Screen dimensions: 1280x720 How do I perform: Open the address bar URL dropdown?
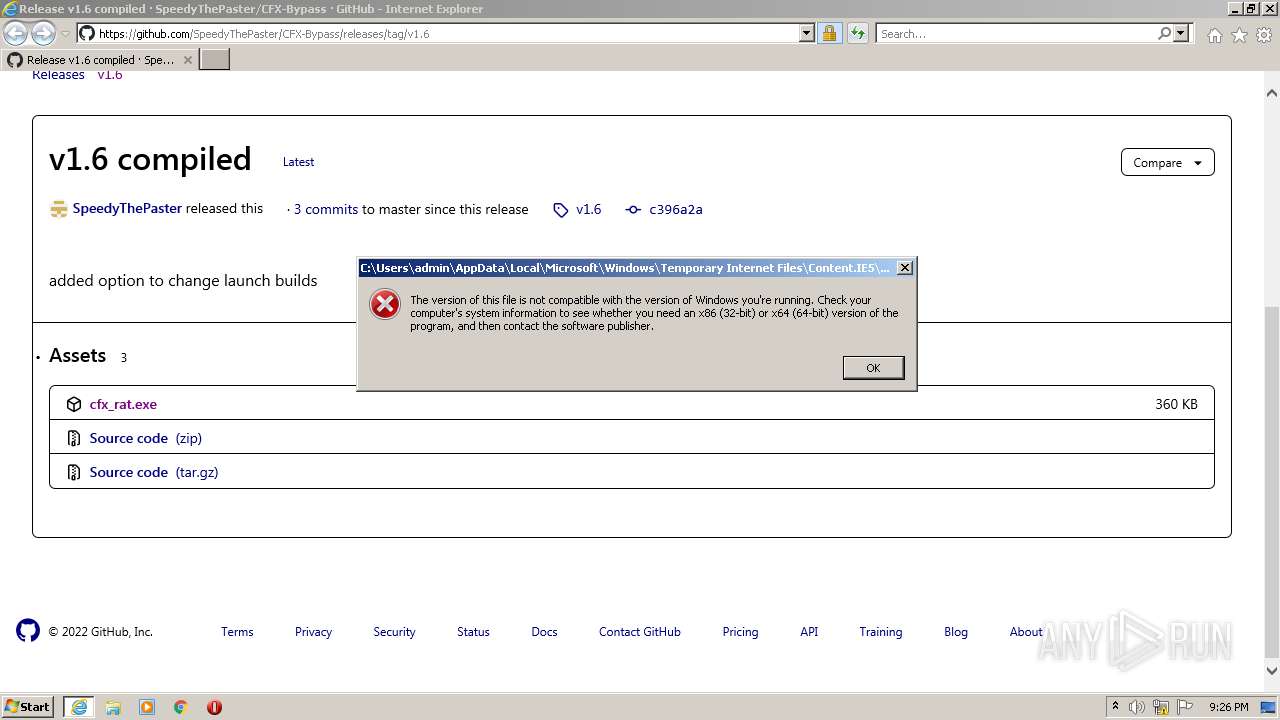(x=807, y=33)
